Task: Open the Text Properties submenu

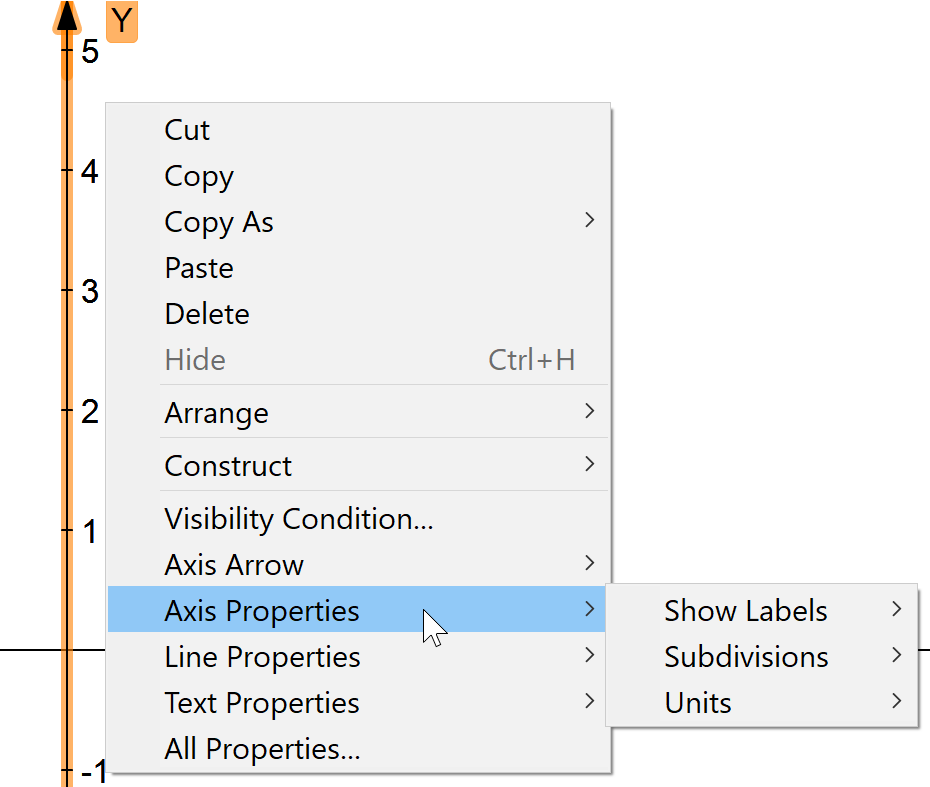Action: pyautogui.click(x=262, y=702)
